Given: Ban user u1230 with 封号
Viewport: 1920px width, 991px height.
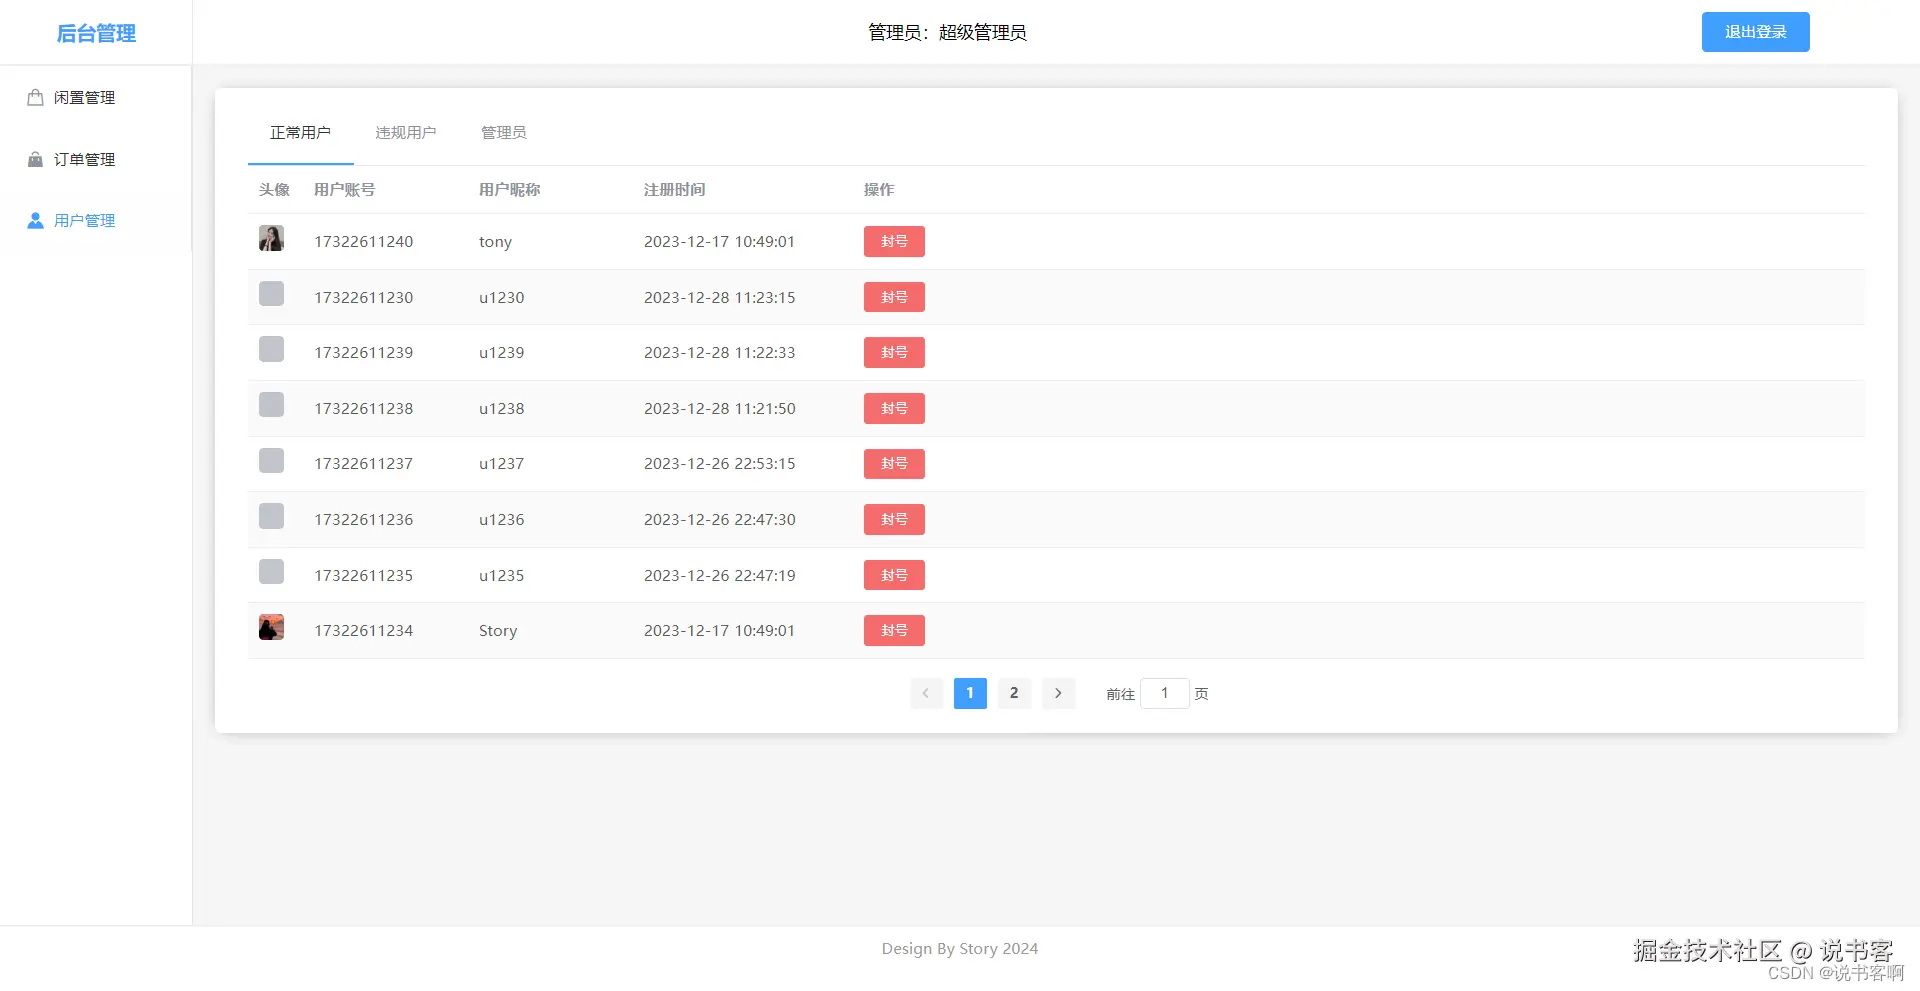Looking at the screenshot, I should 894,297.
